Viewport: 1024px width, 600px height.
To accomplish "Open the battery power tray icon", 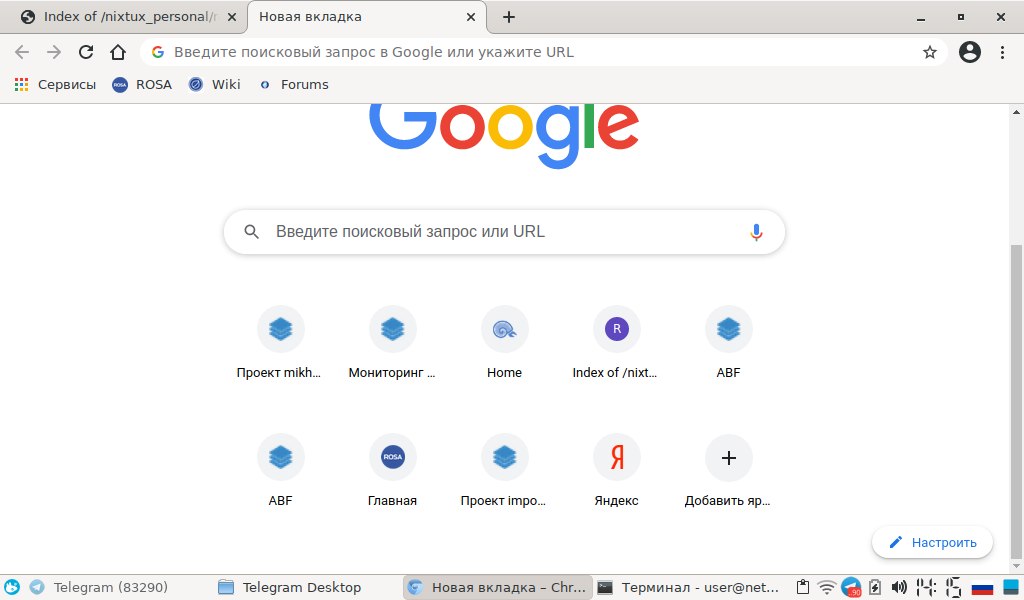I will (875, 587).
